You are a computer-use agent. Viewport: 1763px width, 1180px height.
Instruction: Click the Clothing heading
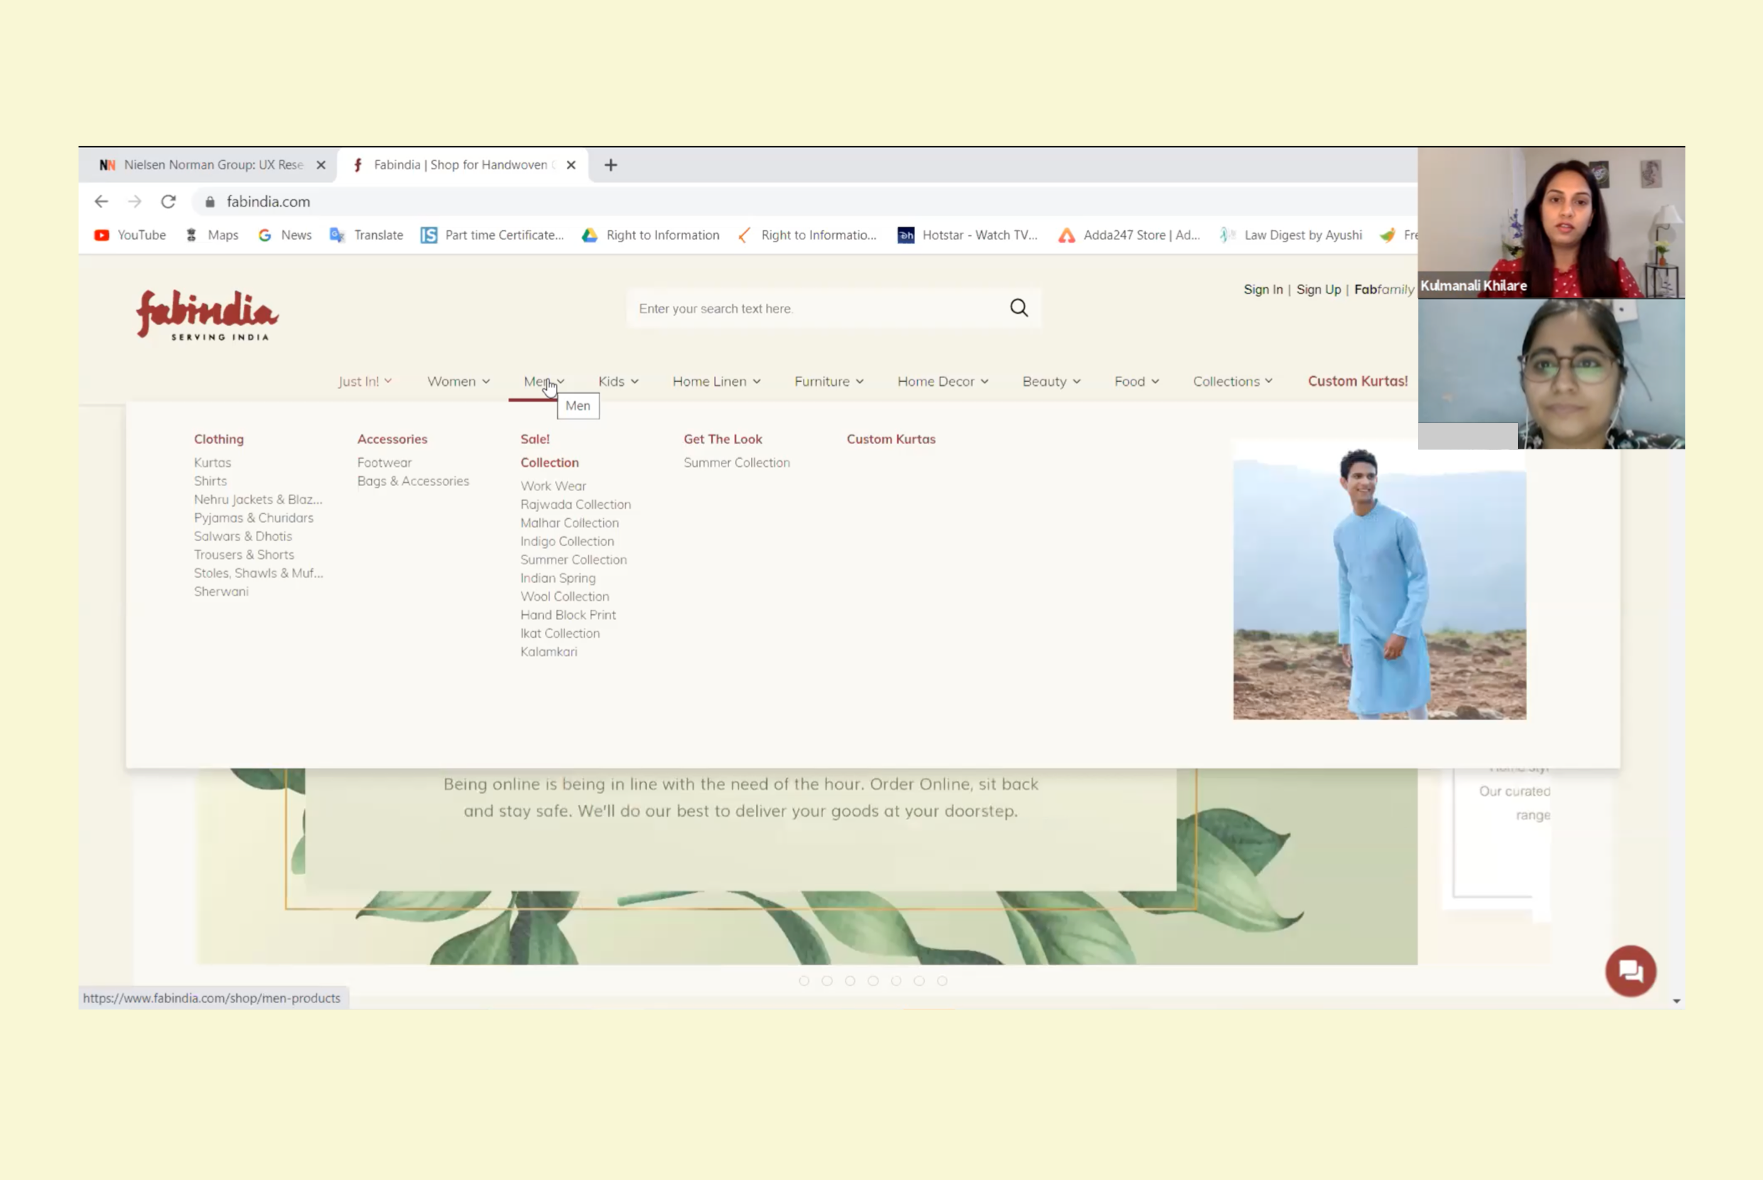point(219,439)
